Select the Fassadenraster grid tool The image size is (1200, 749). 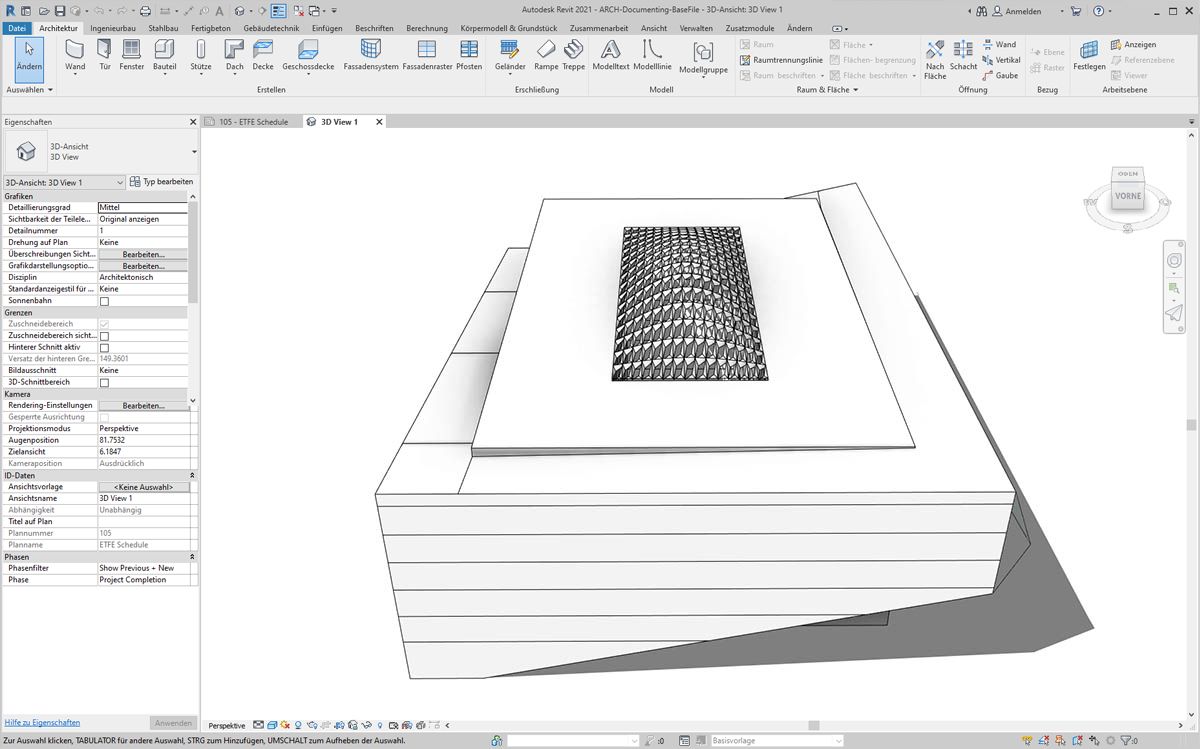tap(427, 55)
